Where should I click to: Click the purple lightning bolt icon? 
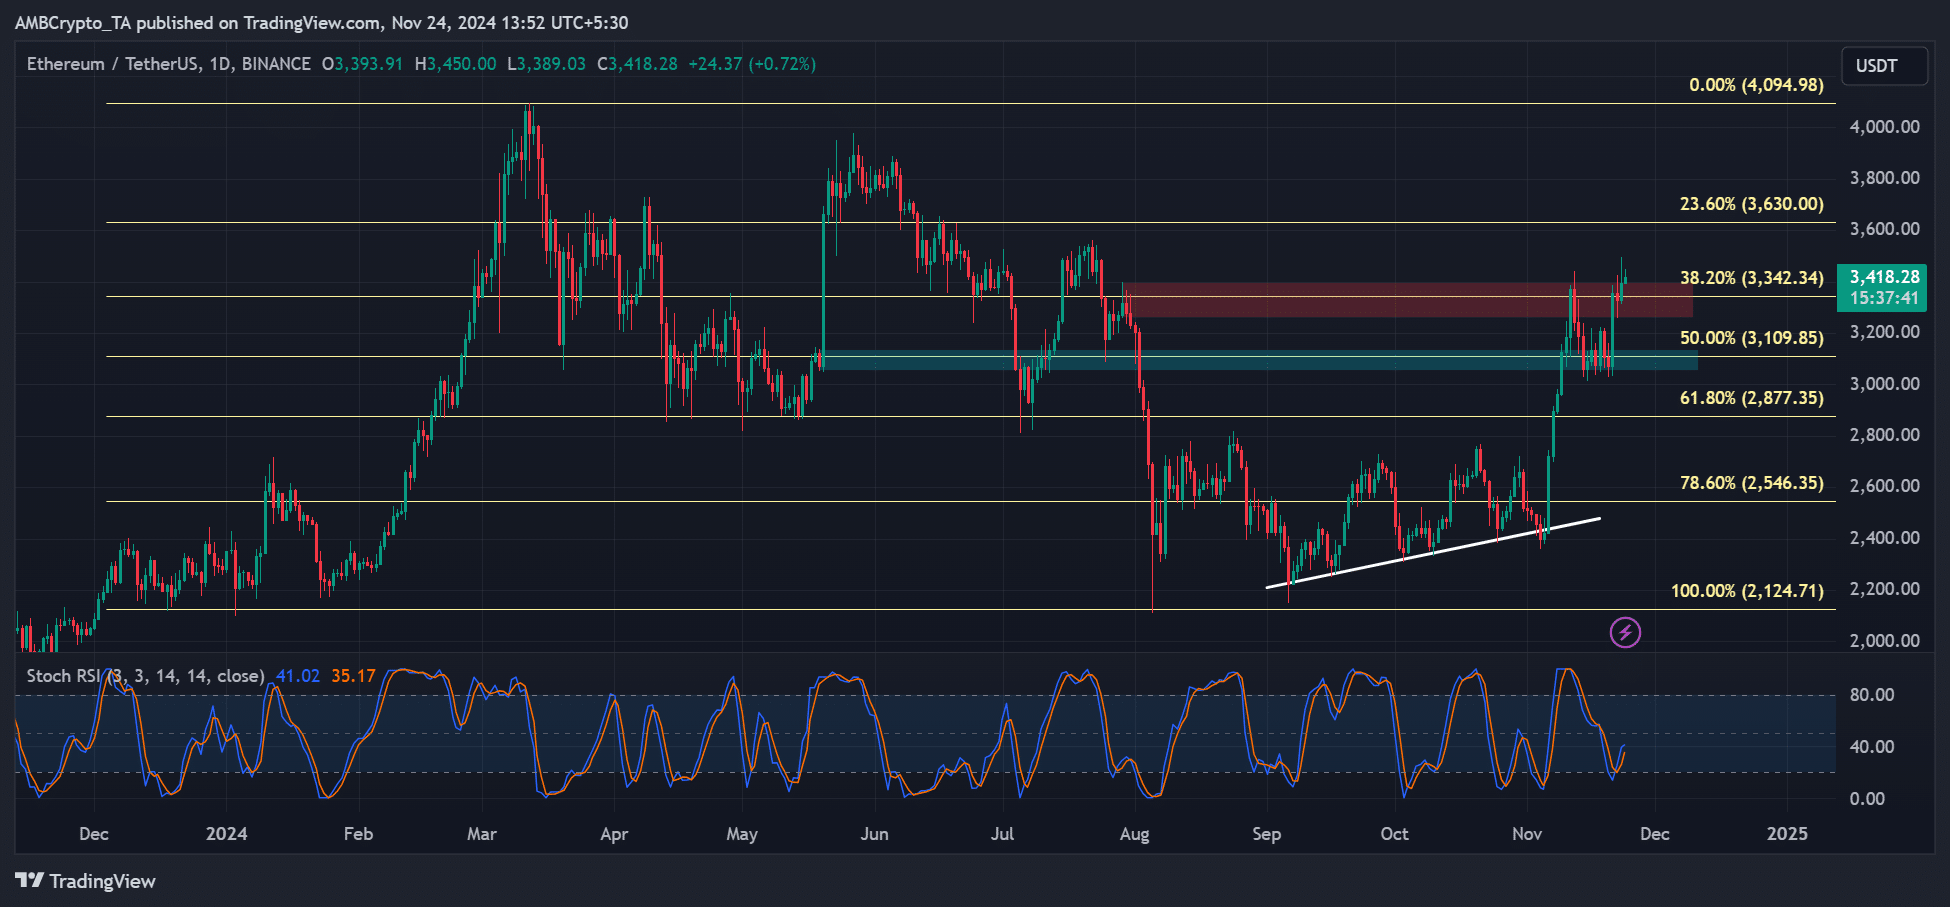pos(1625,632)
